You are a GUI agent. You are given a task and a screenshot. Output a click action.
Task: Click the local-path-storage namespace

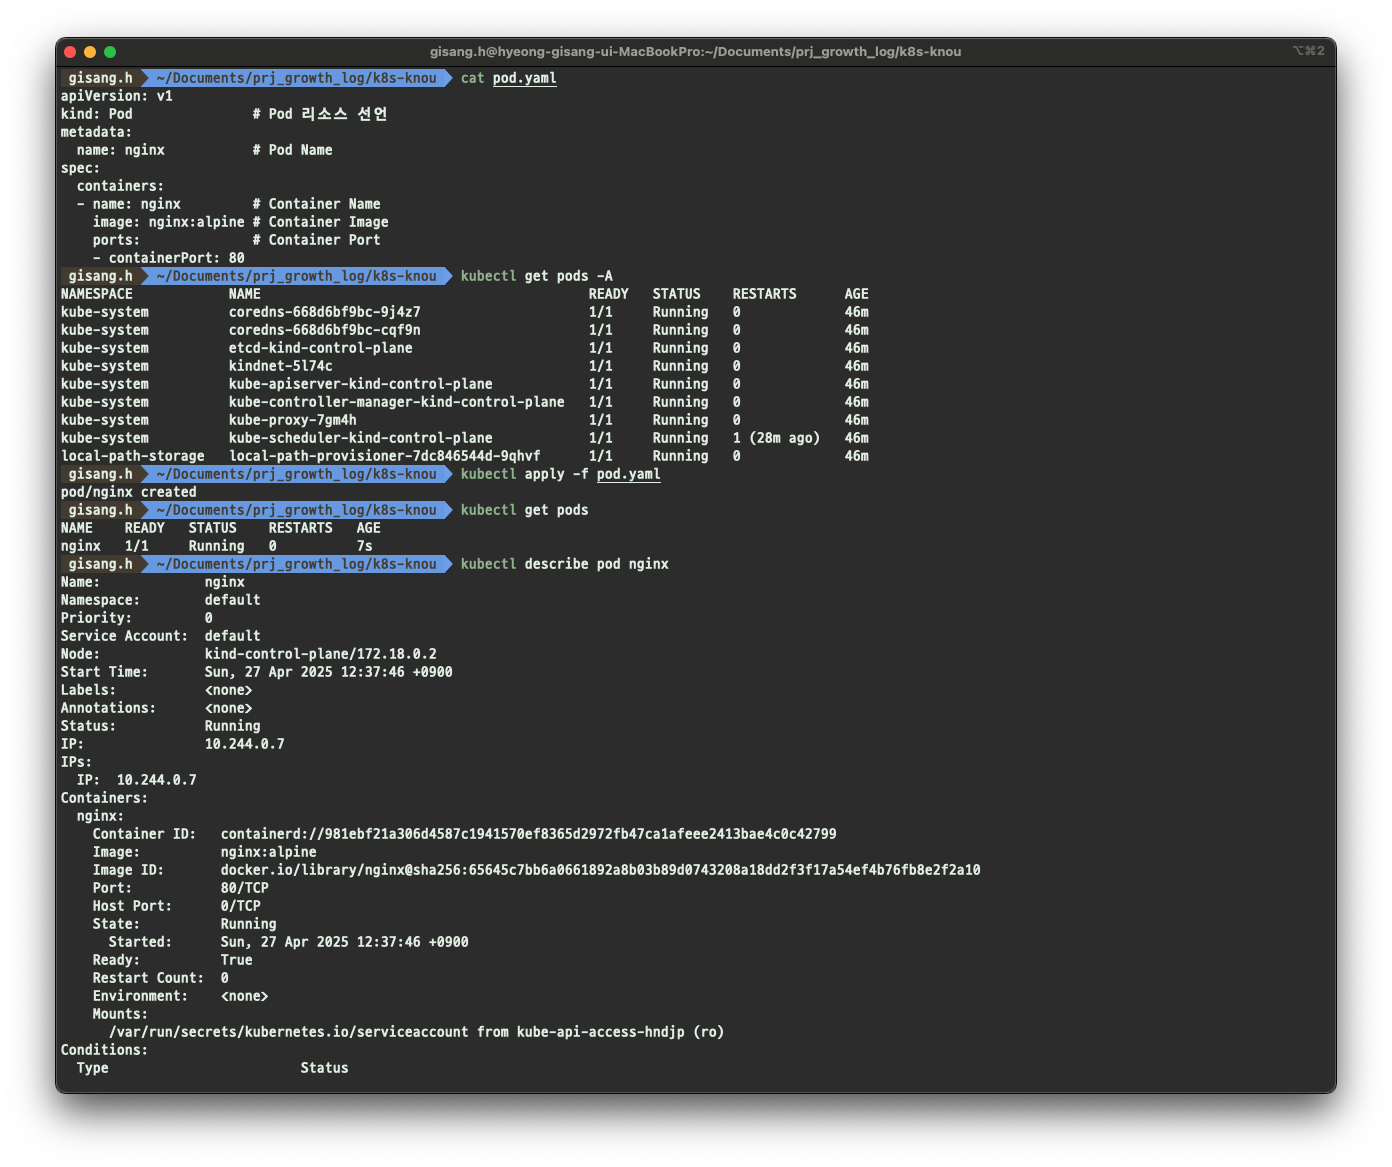pos(133,456)
